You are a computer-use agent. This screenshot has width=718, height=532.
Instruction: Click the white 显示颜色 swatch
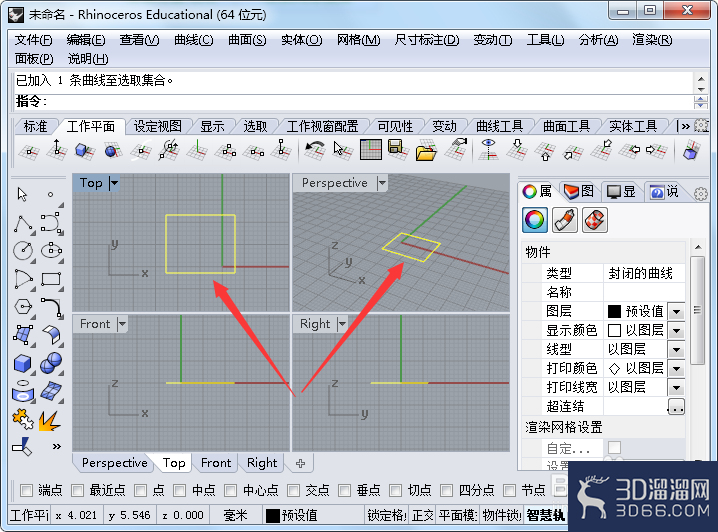614,331
